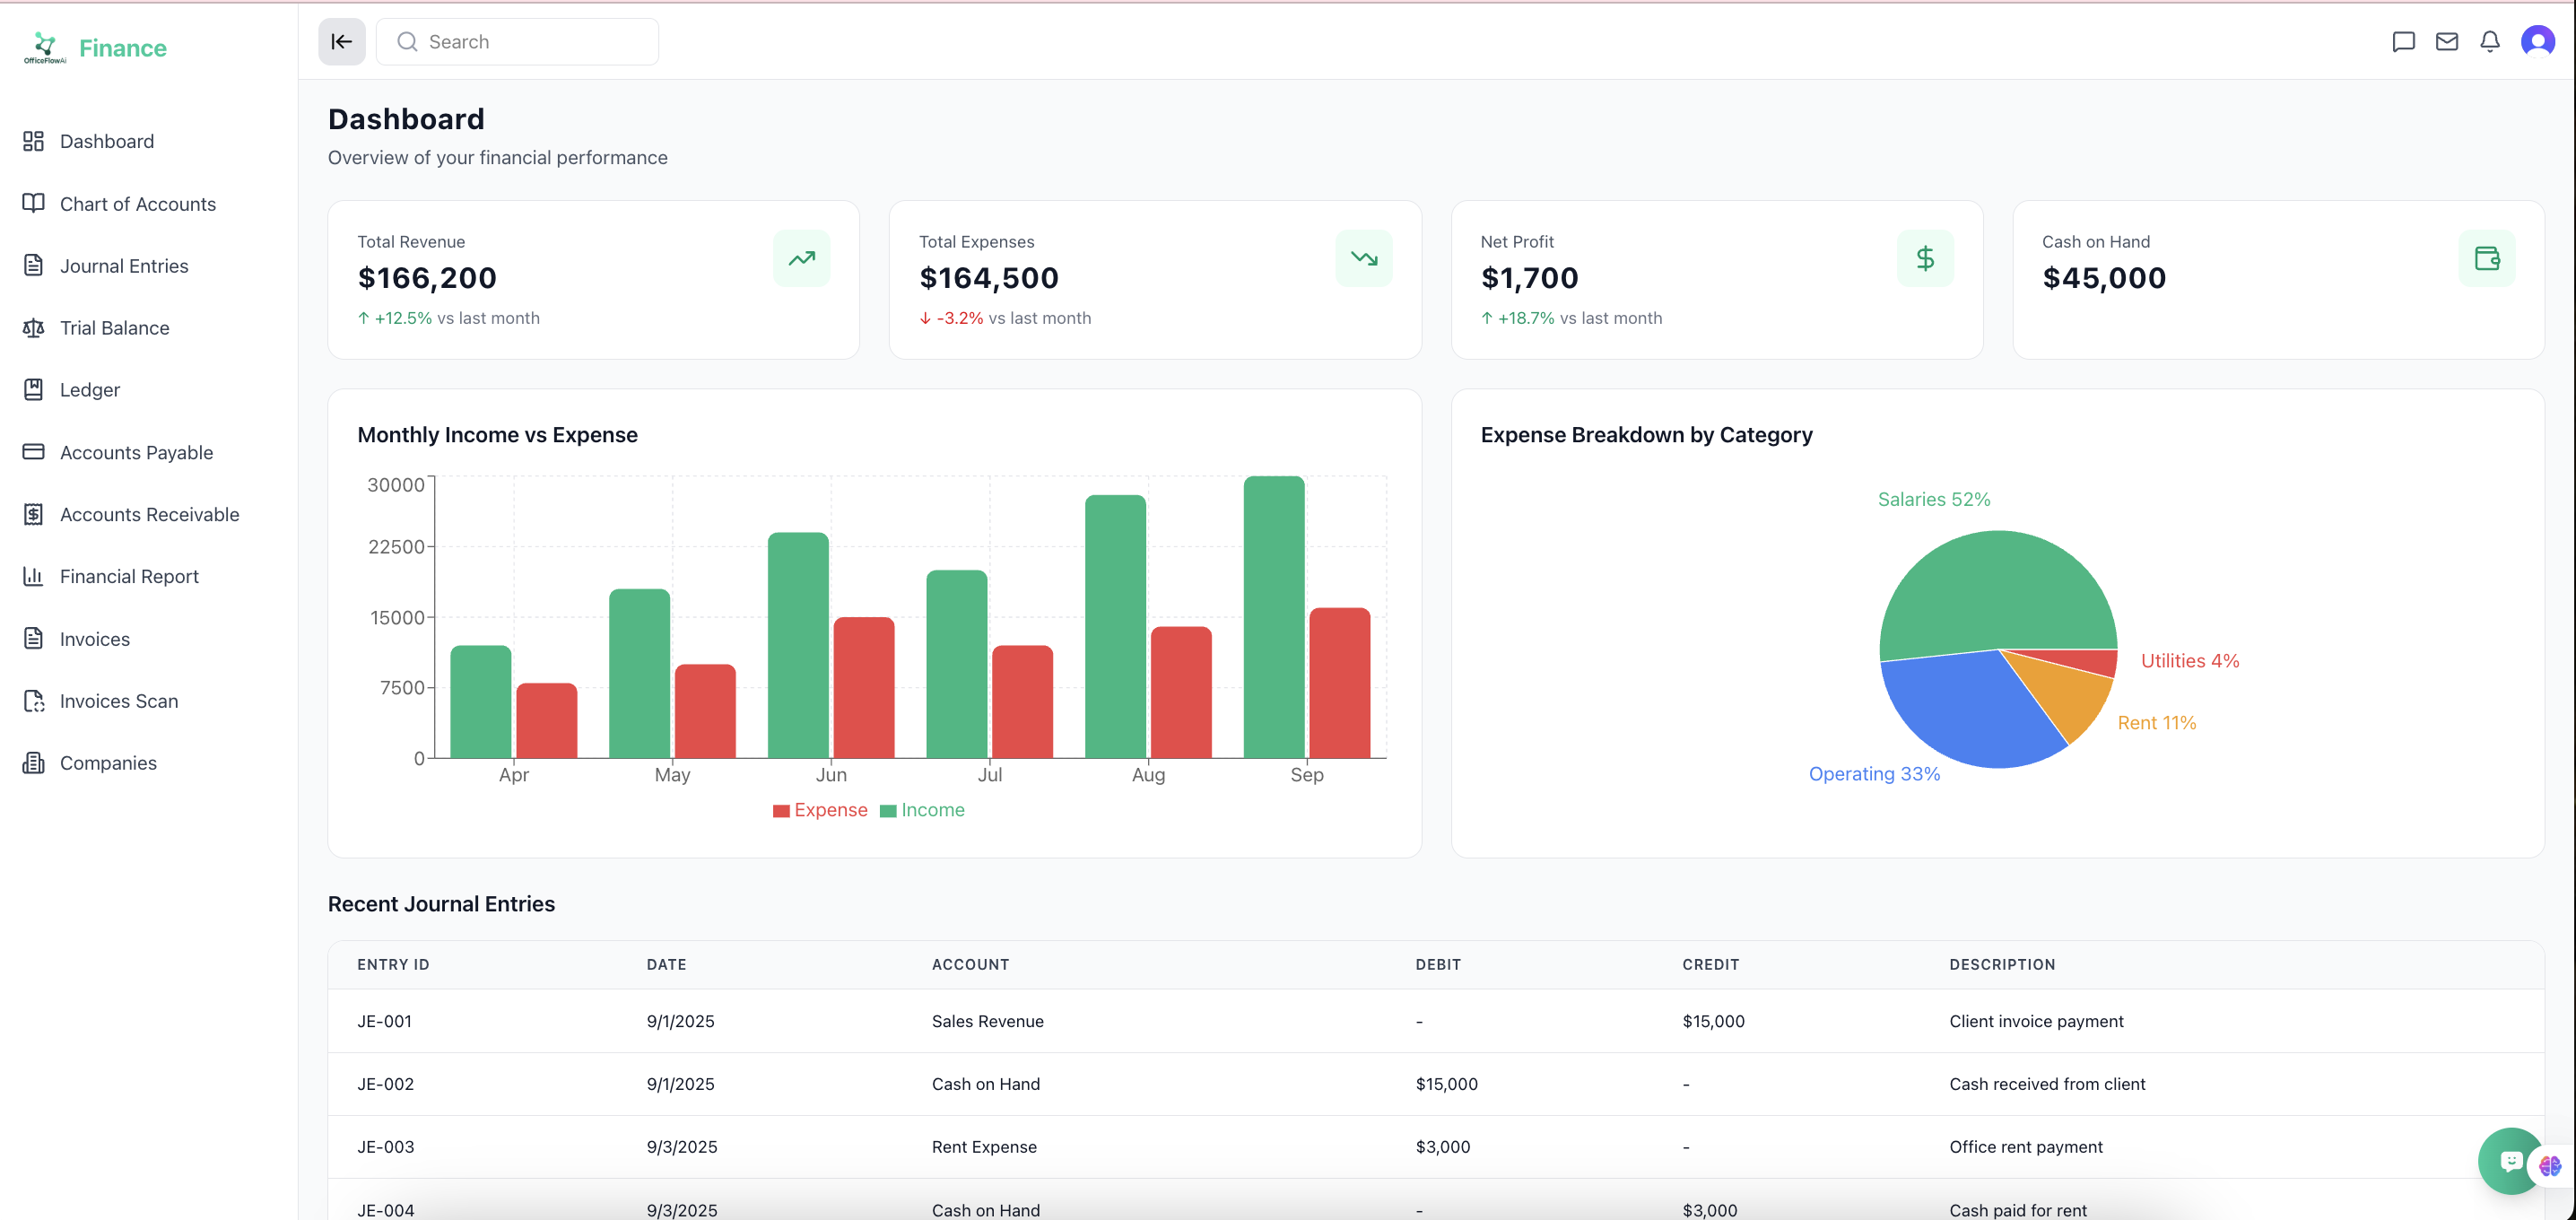2576x1220 pixels.
Task: Click the Net Profit dollar icon
Action: click(x=1924, y=259)
